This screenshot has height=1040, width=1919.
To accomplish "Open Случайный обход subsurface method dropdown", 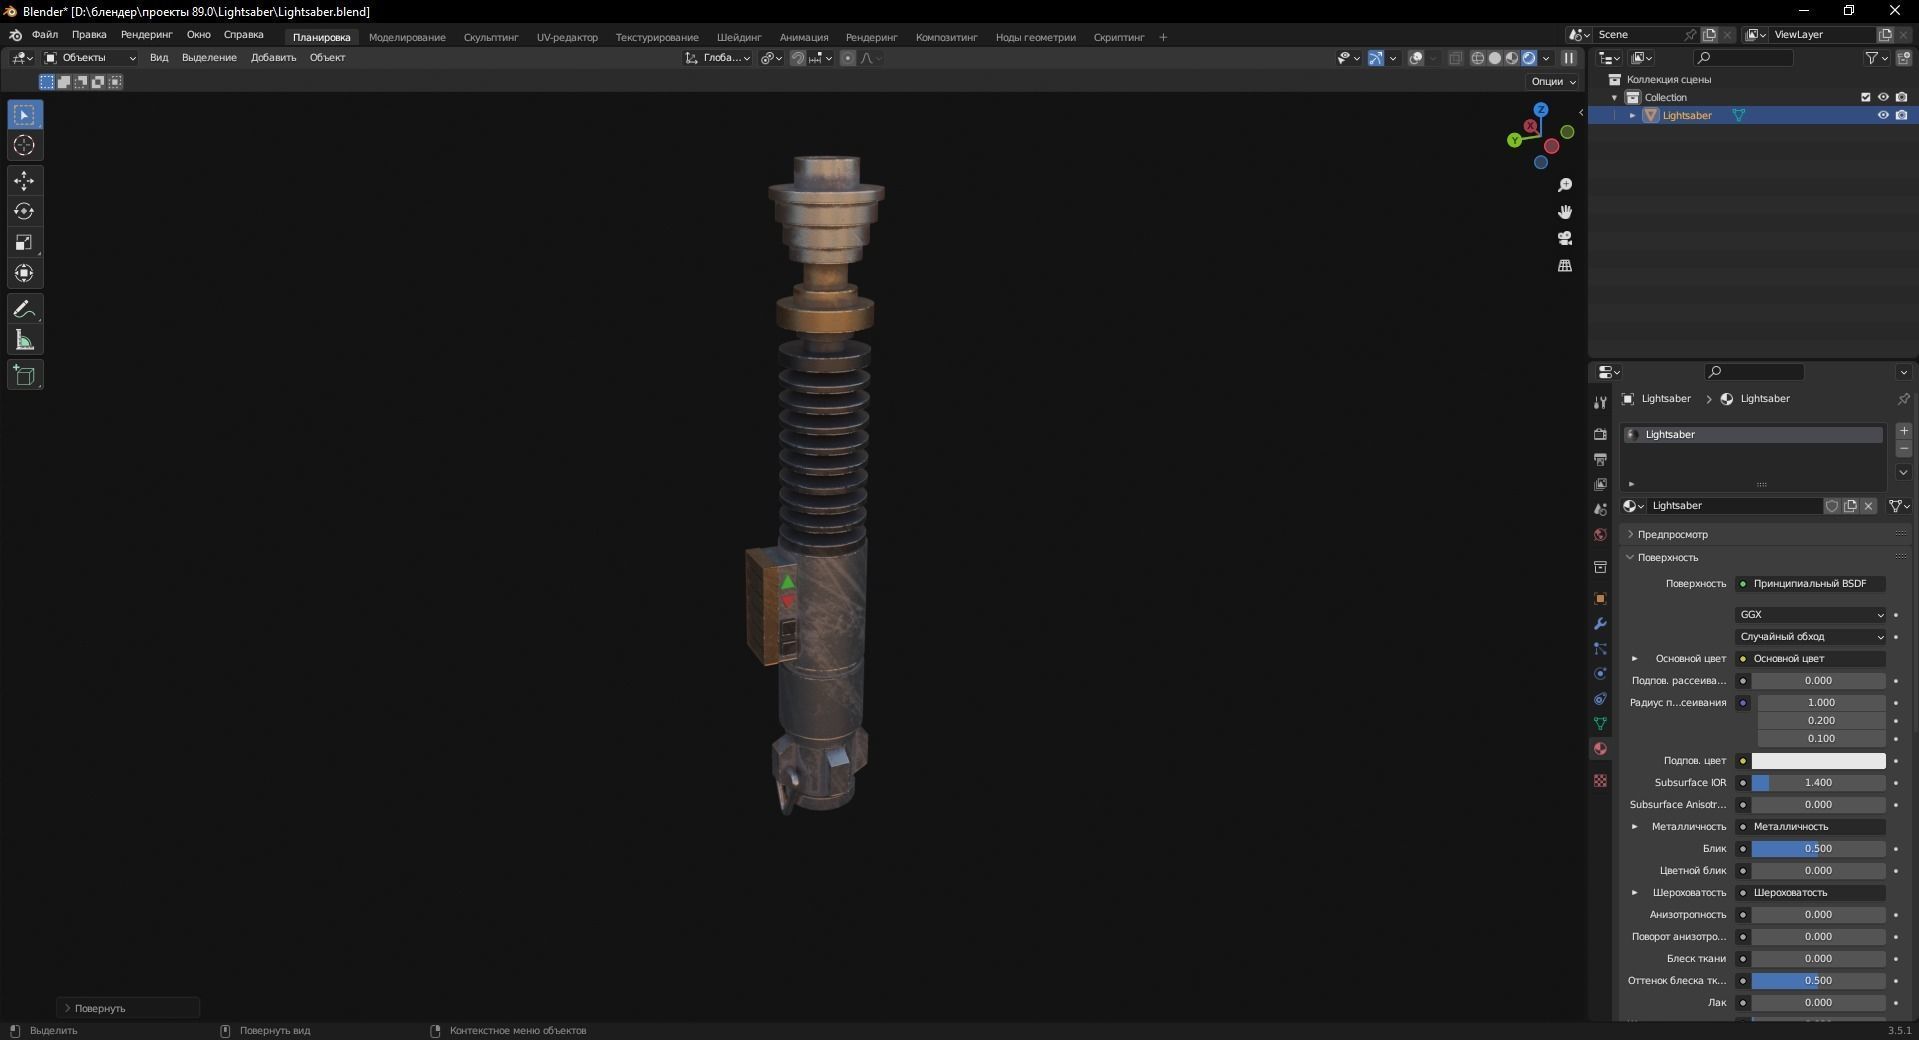I will (1810, 637).
